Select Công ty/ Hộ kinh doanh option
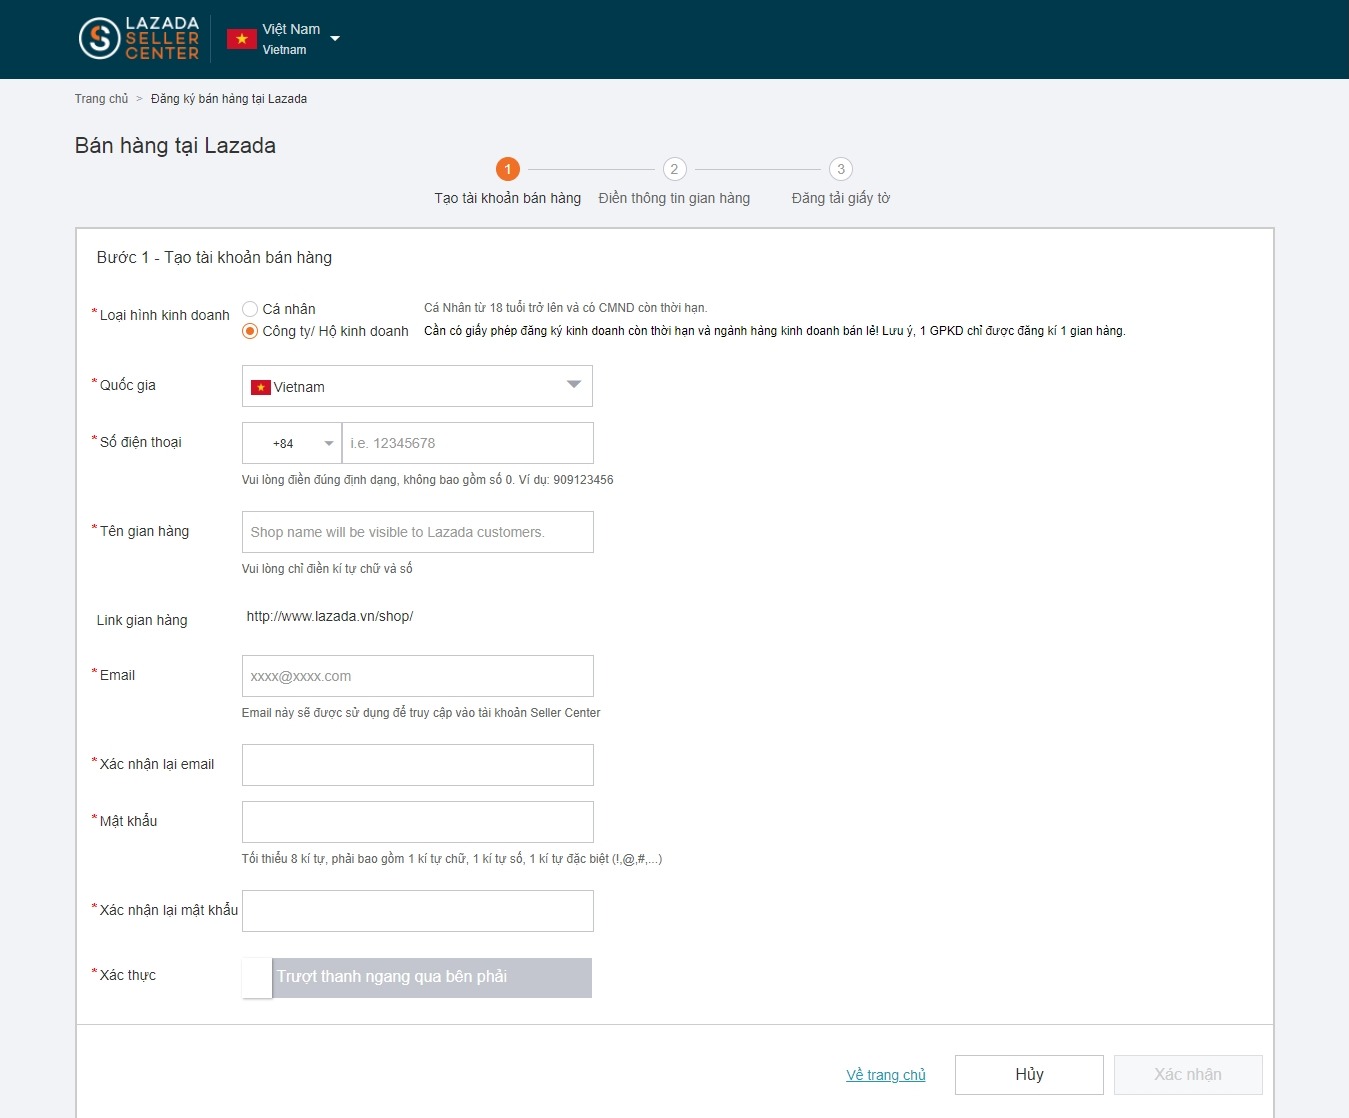This screenshot has width=1349, height=1118. (x=250, y=331)
